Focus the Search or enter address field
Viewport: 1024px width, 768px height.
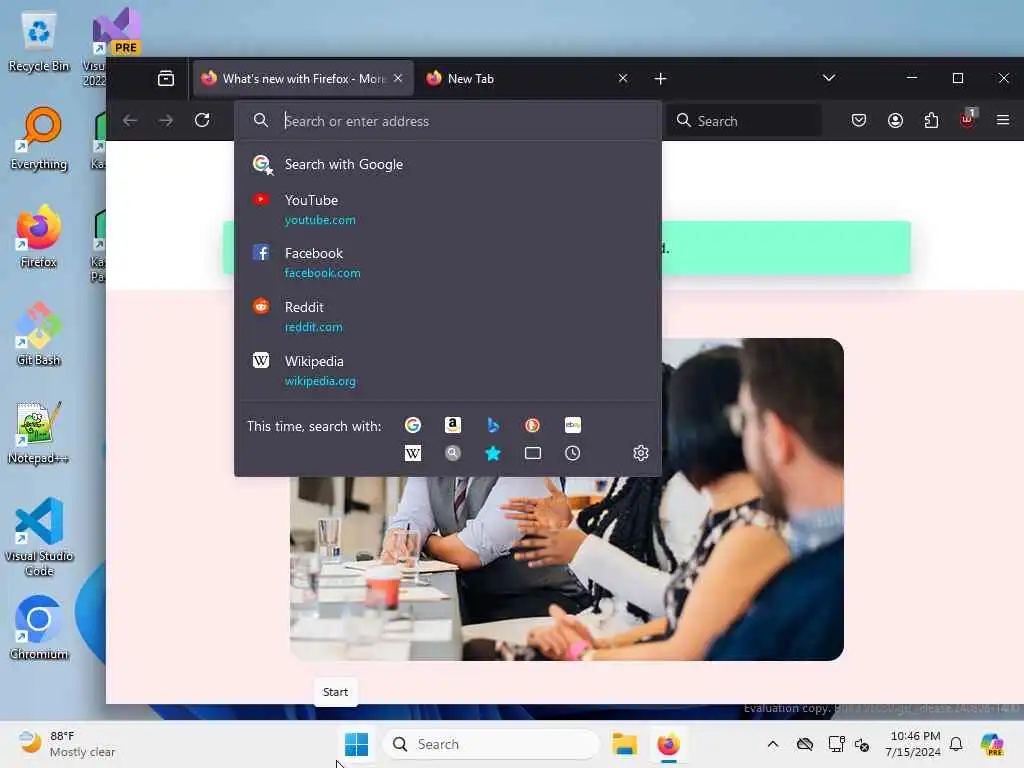tap(448, 121)
